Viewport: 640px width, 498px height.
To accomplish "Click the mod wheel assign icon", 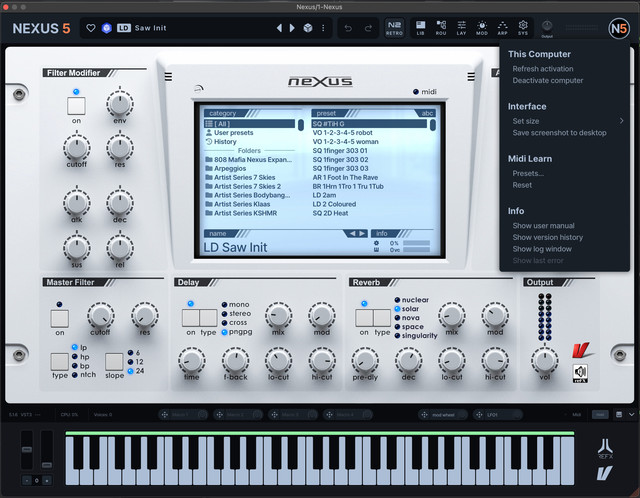I will tap(424, 415).
